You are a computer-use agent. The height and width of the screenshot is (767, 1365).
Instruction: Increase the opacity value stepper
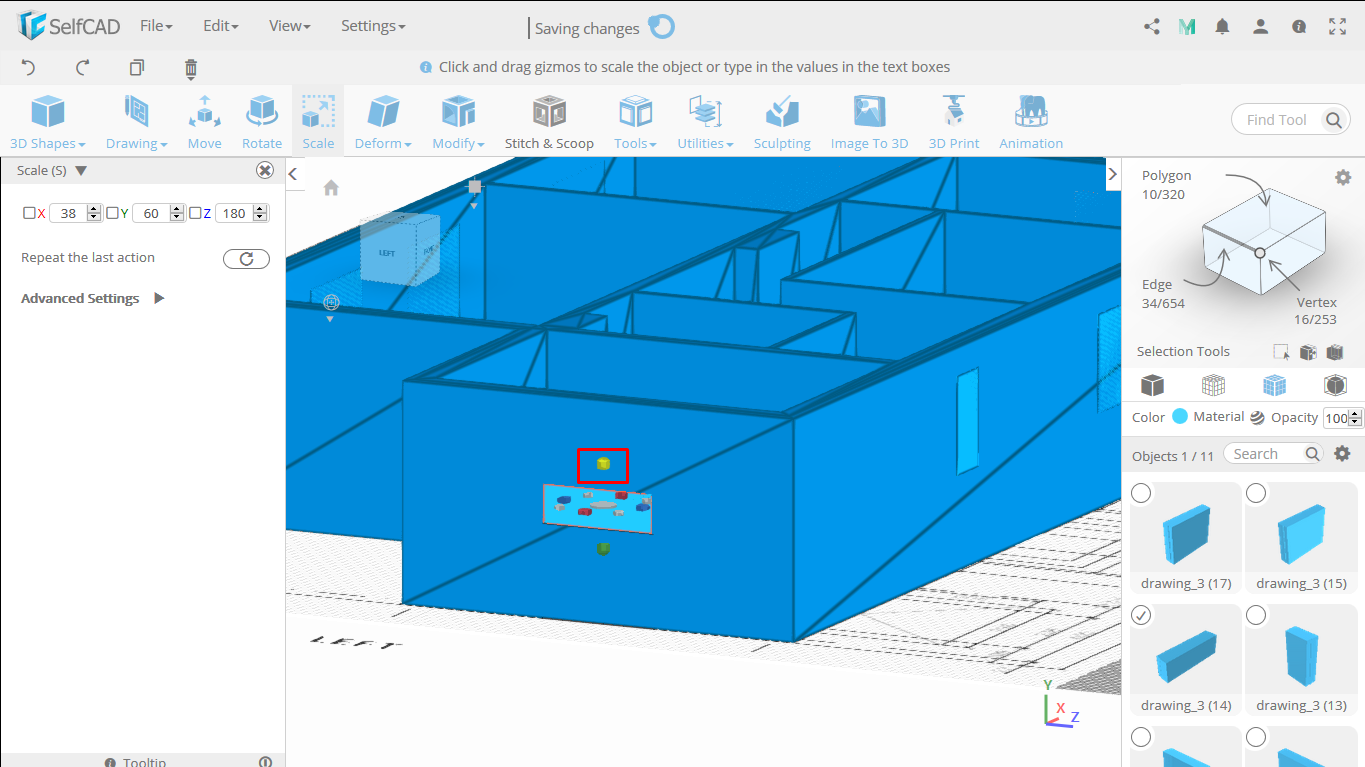coord(1357,413)
